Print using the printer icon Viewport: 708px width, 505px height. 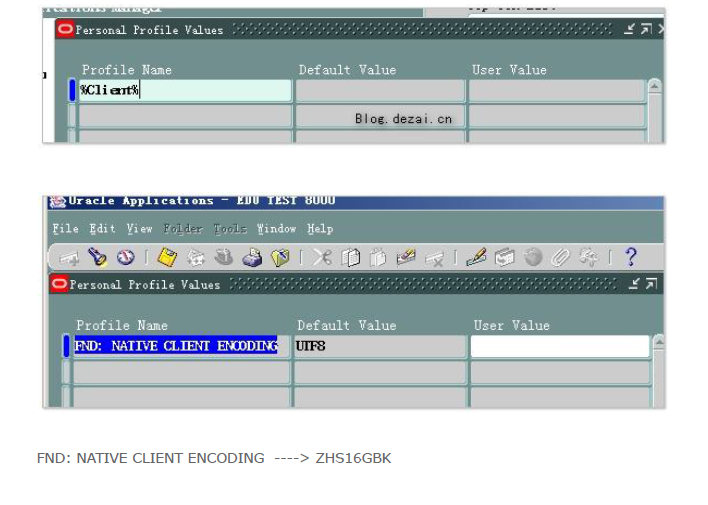click(252, 257)
